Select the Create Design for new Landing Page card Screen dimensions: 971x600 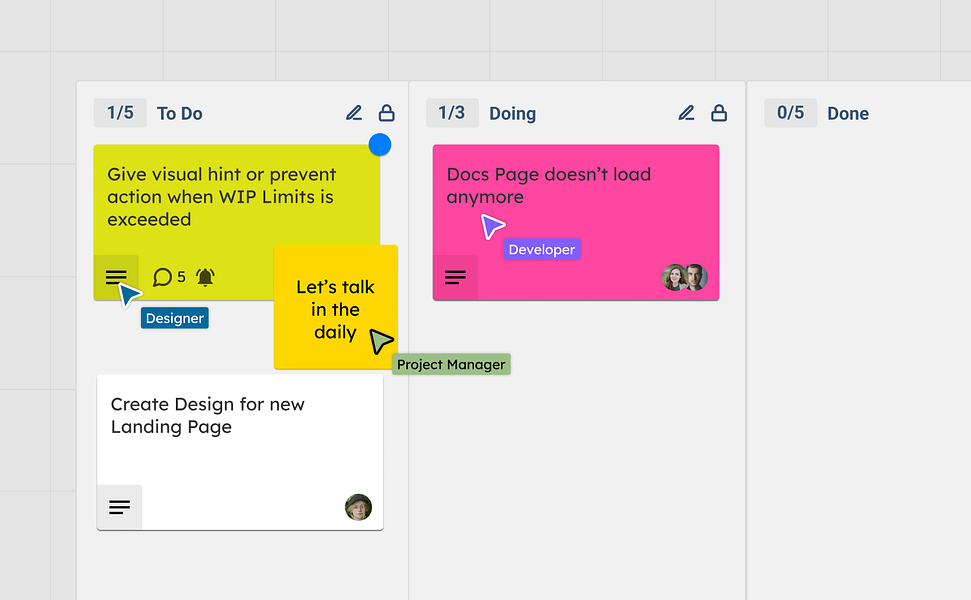240,452
